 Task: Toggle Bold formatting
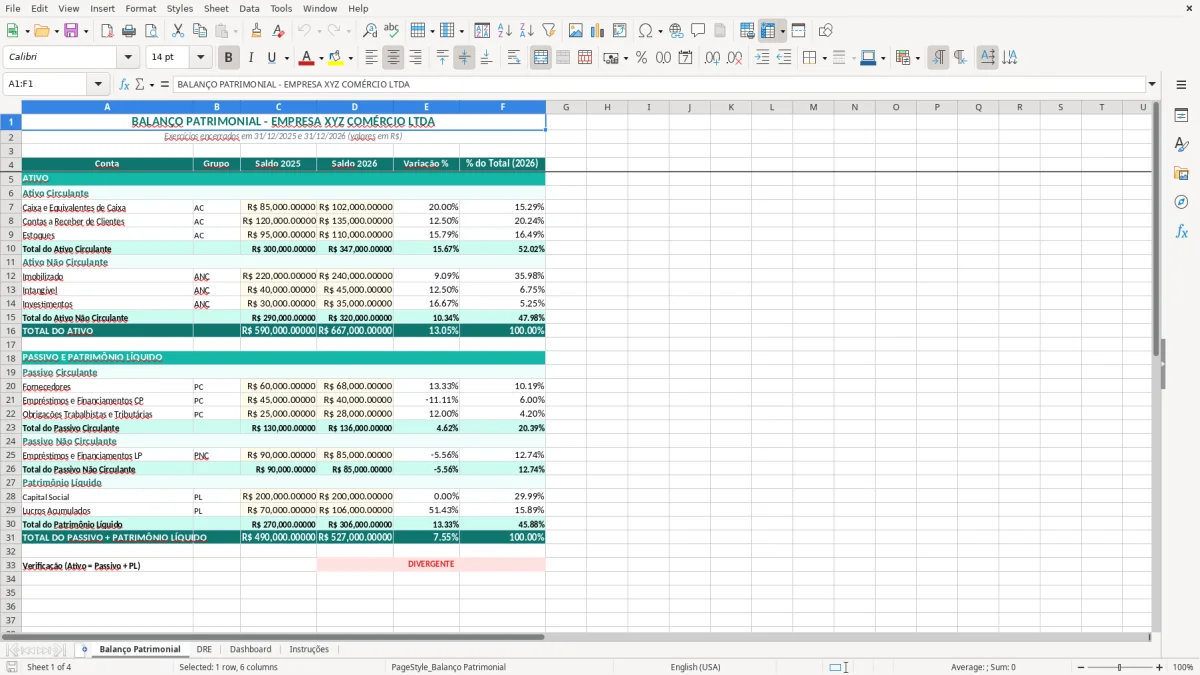click(229, 58)
